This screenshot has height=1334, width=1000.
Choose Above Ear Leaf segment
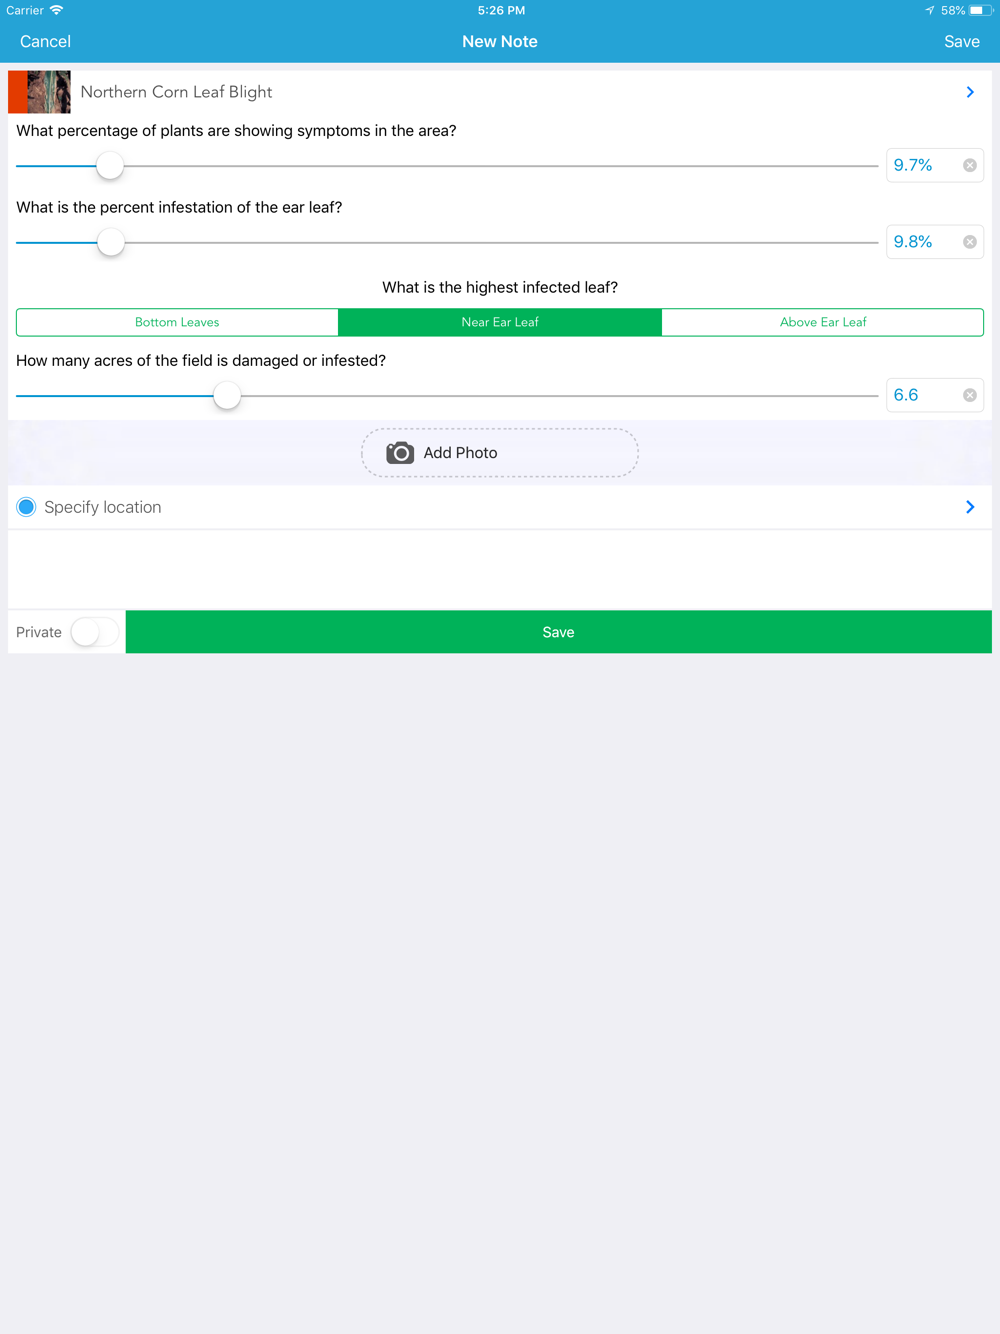pyautogui.click(x=822, y=322)
